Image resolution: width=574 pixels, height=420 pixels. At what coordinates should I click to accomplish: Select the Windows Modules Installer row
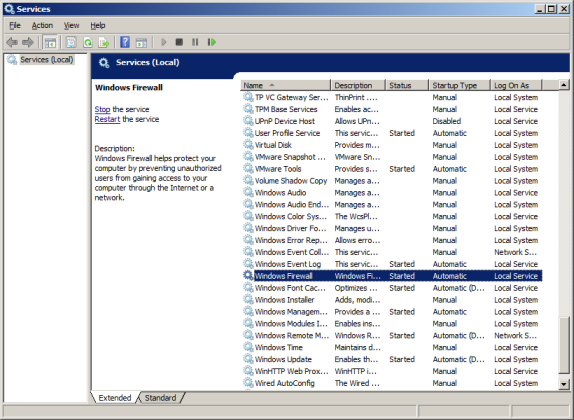tap(392, 323)
